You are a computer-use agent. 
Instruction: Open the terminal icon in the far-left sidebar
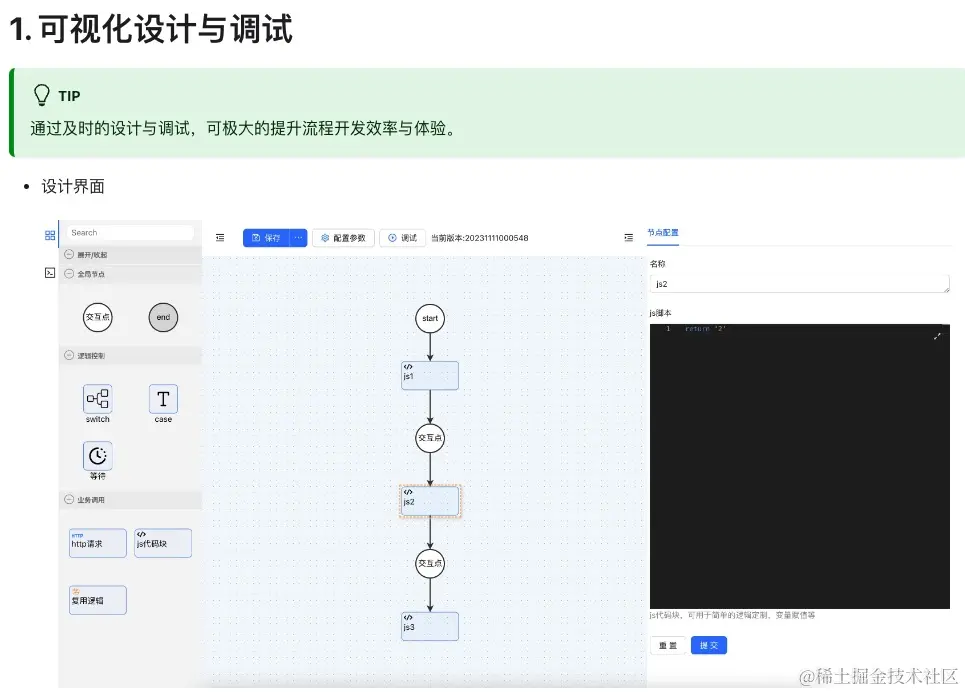click(49, 272)
